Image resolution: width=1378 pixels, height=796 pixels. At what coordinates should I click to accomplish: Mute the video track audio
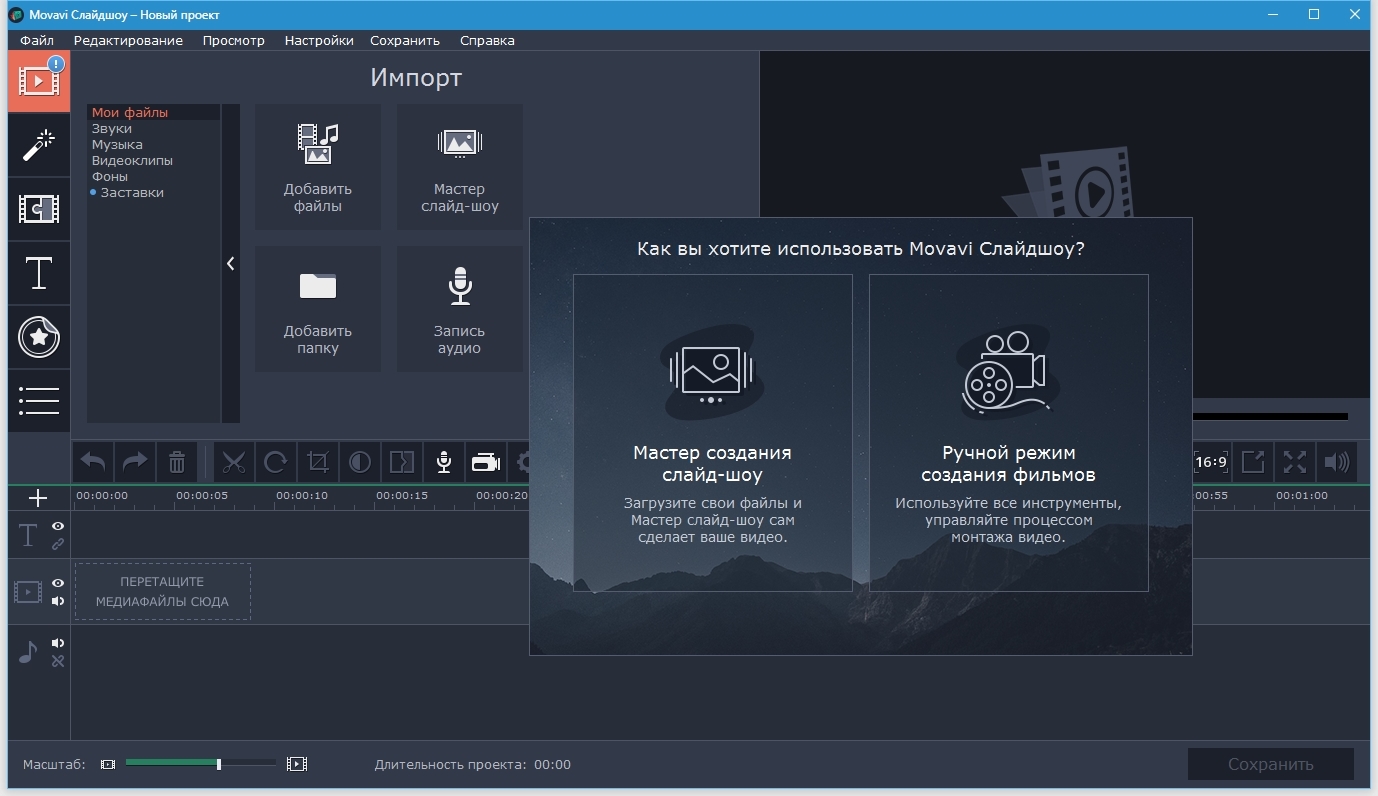(58, 601)
